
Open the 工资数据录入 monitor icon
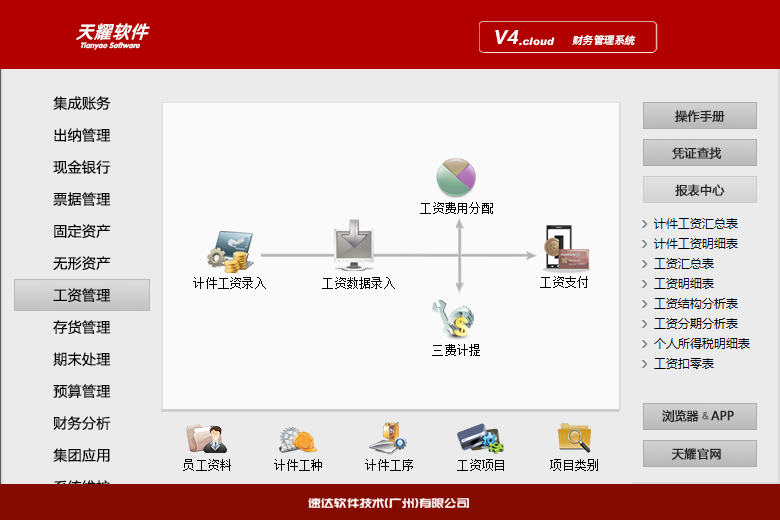[x=354, y=245]
